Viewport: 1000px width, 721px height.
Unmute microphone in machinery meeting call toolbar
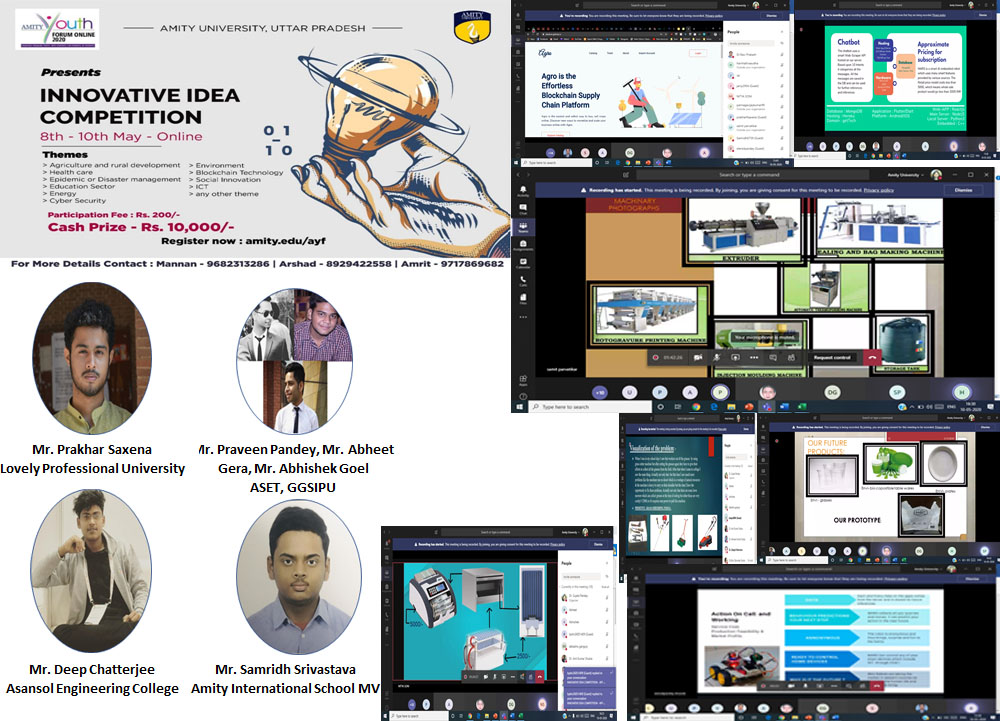pos(717,358)
